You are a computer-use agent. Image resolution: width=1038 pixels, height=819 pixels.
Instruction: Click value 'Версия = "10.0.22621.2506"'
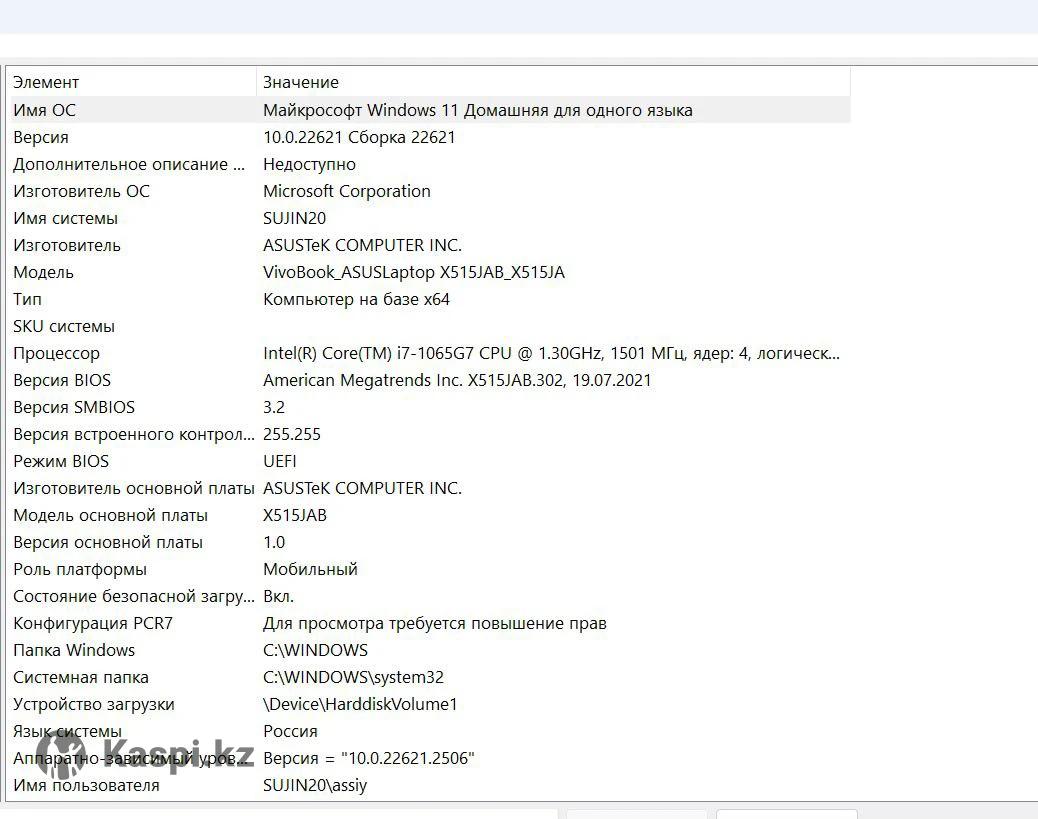click(369, 759)
